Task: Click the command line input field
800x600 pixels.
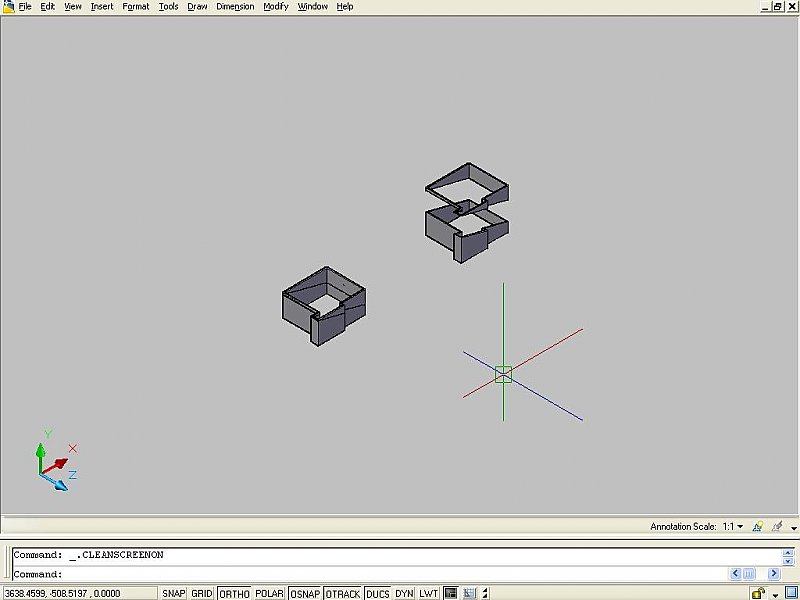Action: tap(370, 574)
